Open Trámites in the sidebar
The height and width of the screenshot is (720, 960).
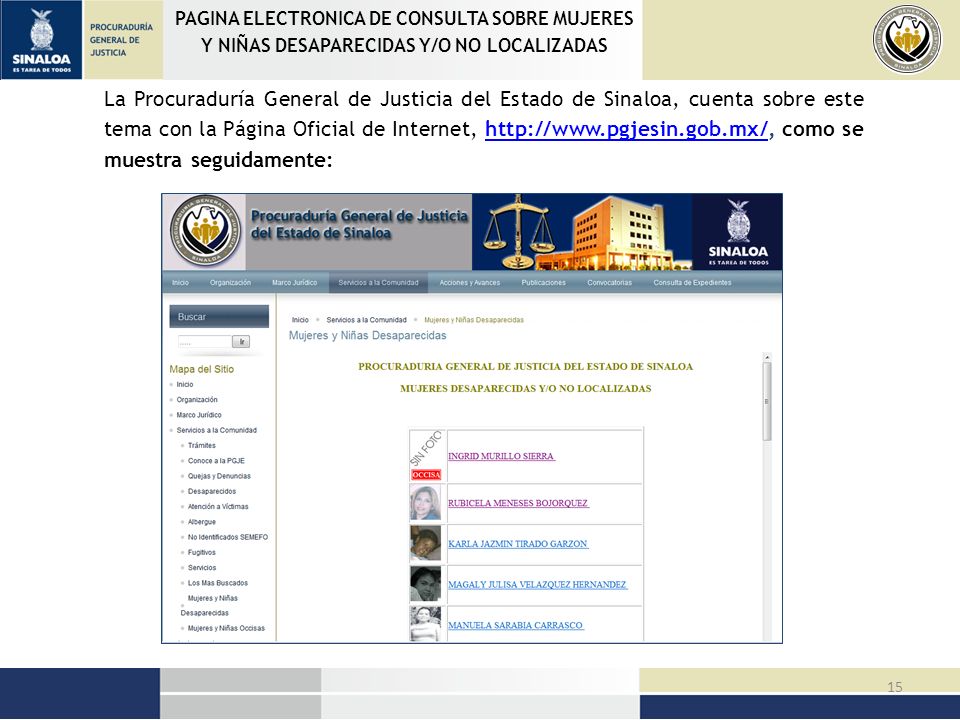[x=202, y=446]
